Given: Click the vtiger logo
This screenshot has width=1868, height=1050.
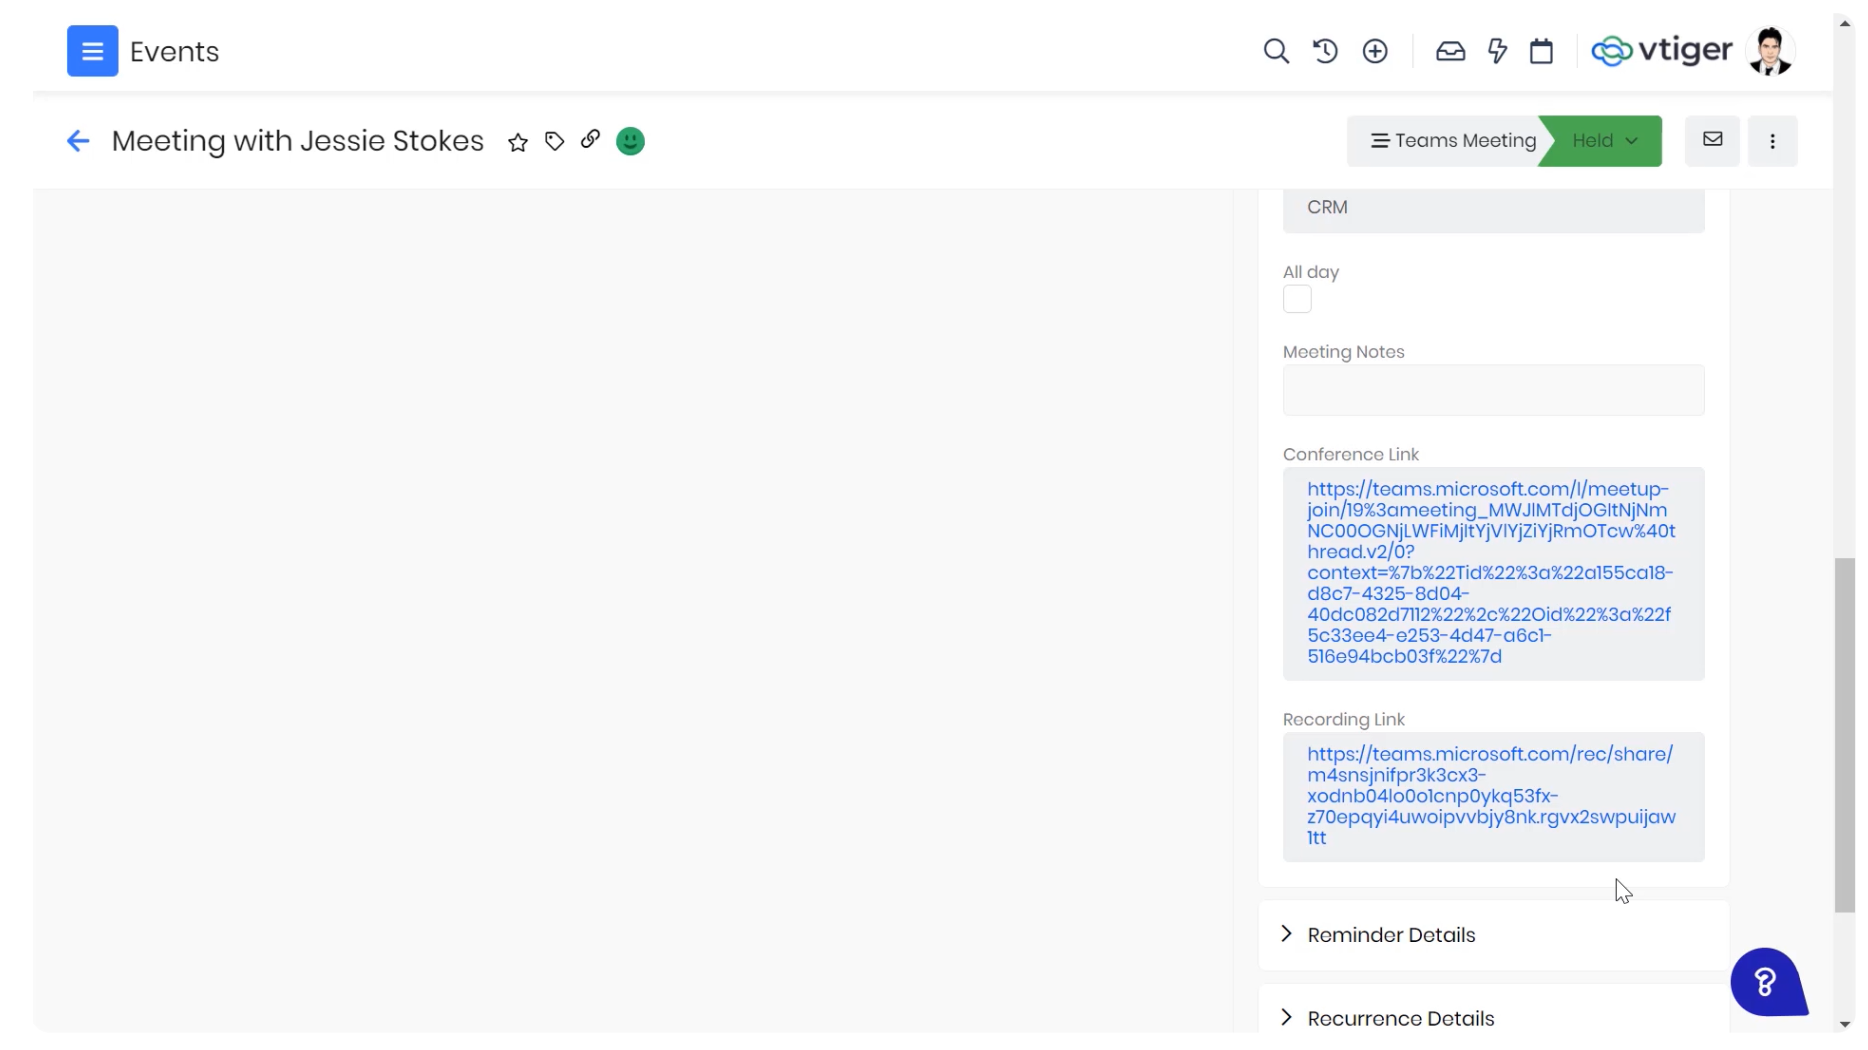Looking at the screenshot, I should (x=1661, y=50).
